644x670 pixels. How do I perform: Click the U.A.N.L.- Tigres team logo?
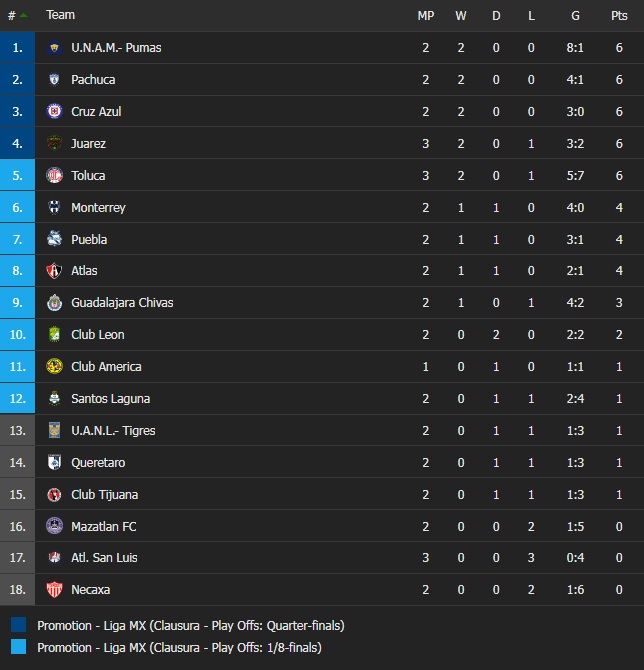pos(55,431)
